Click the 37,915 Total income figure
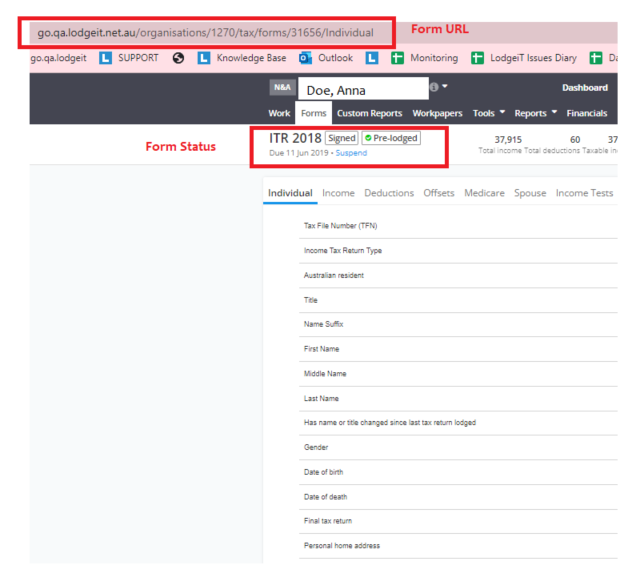This screenshot has width=638, height=588. [x=508, y=140]
